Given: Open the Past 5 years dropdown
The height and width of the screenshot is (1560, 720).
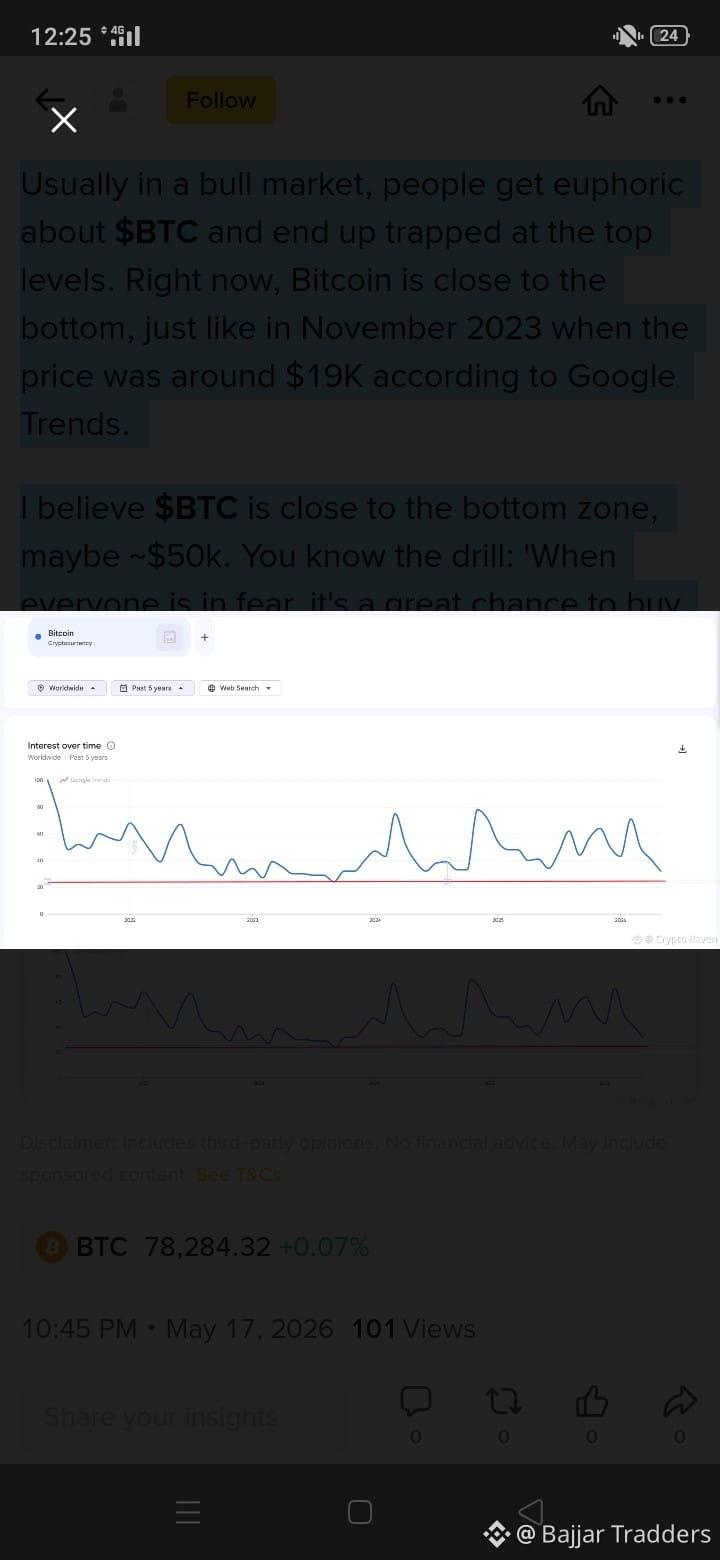Looking at the screenshot, I should (x=152, y=688).
